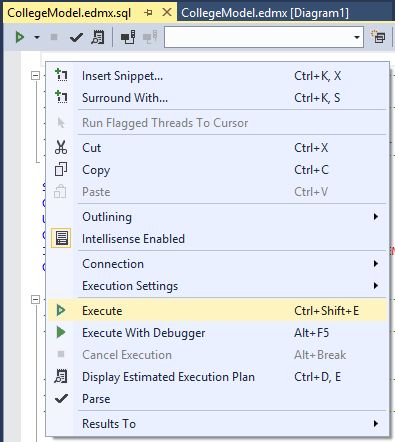Click the database combo box arrow
Image resolution: width=395 pixels, height=442 pixels.
[x=357, y=37]
